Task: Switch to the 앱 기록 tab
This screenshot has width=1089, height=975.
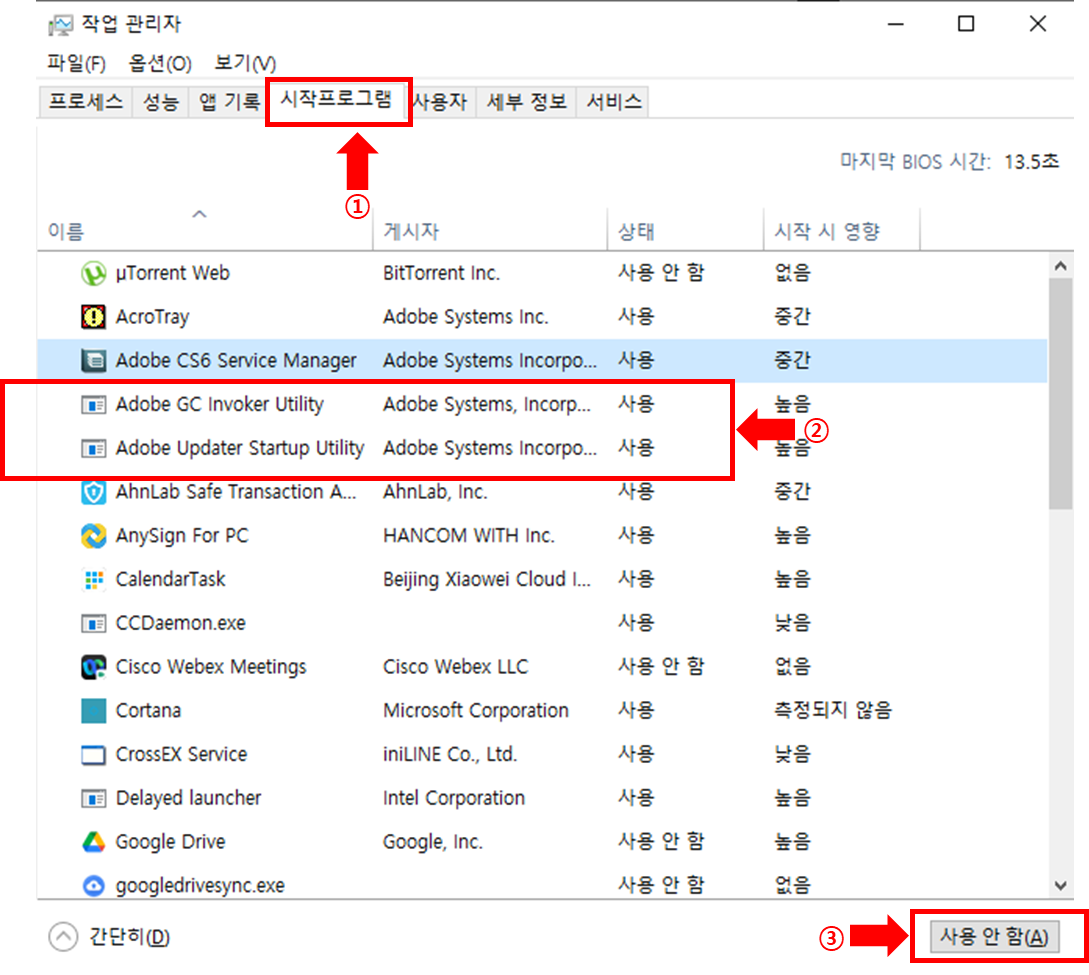Action: pos(228,102)
